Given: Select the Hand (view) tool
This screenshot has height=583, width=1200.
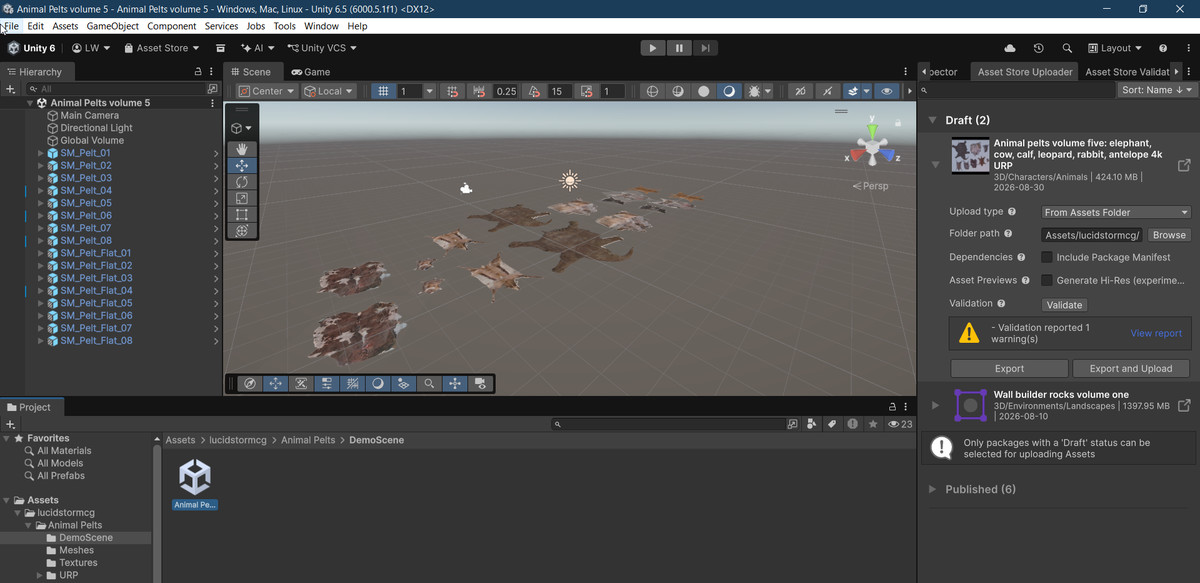Looking at the screenshot, I should pyautogui.click(x=241, y=149).
